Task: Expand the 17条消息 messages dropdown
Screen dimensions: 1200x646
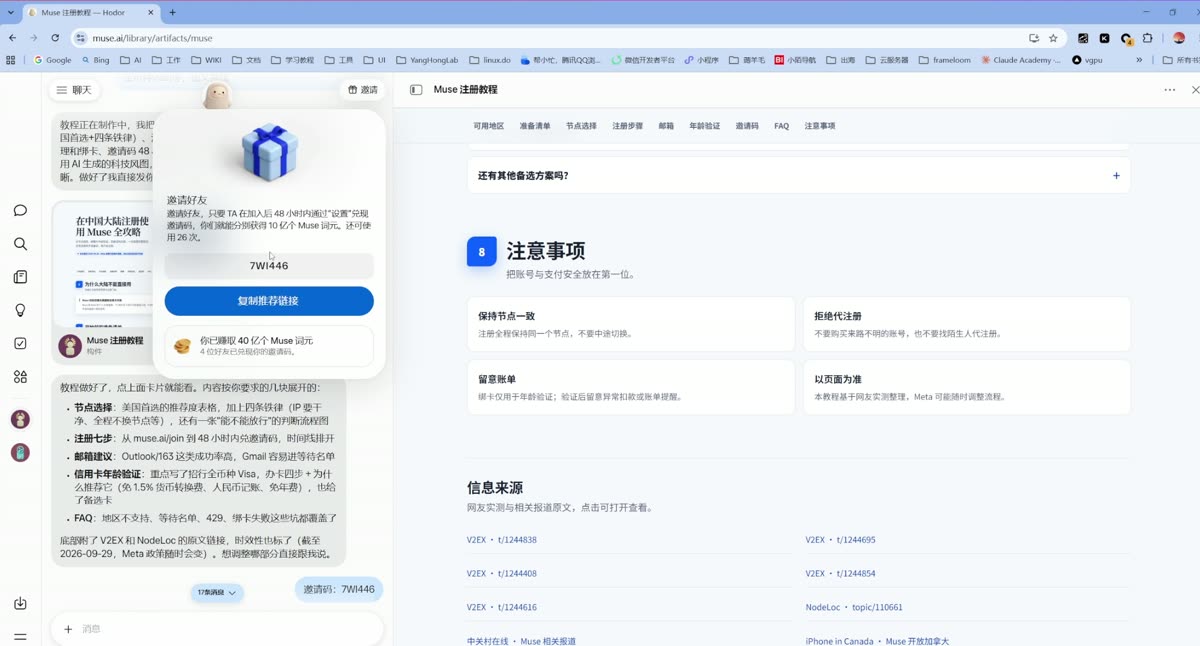Action: pyautogui.click(x=217, y=593)
